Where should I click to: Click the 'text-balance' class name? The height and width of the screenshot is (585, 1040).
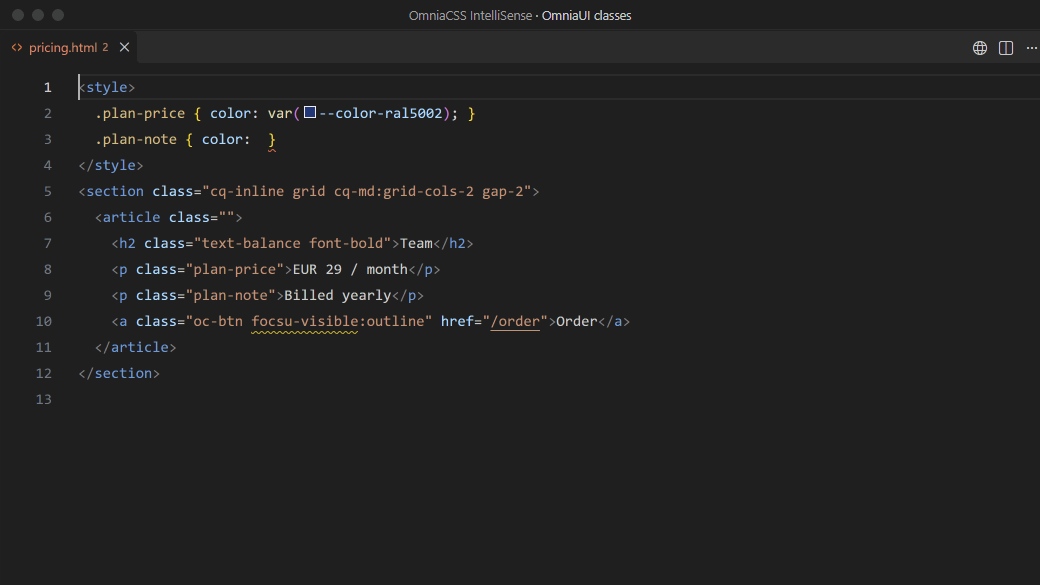[x=251, y=243]
